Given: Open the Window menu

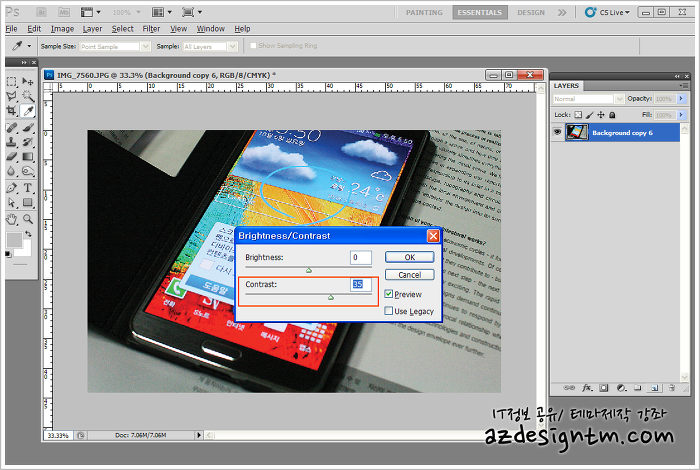Looking at the screenshot, I should click(211, 29).
